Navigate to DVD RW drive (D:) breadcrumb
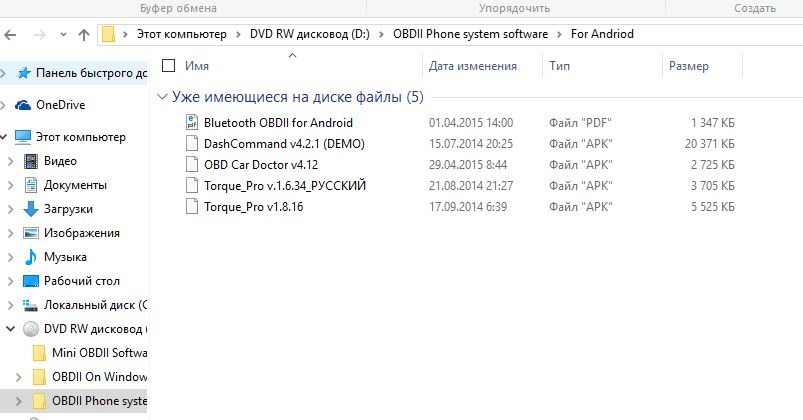803x420 pixels. coord(302,34)
